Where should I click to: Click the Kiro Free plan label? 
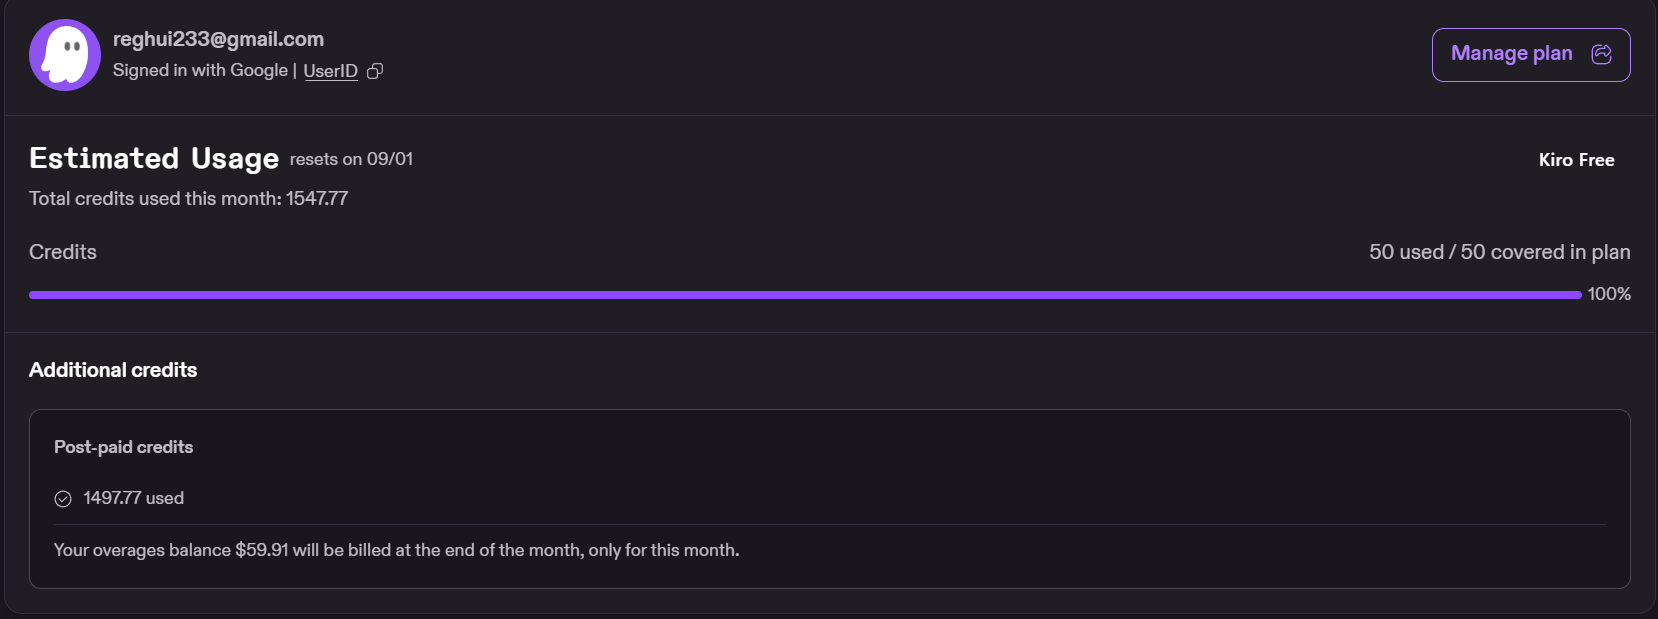click(x=1576, y=160)
